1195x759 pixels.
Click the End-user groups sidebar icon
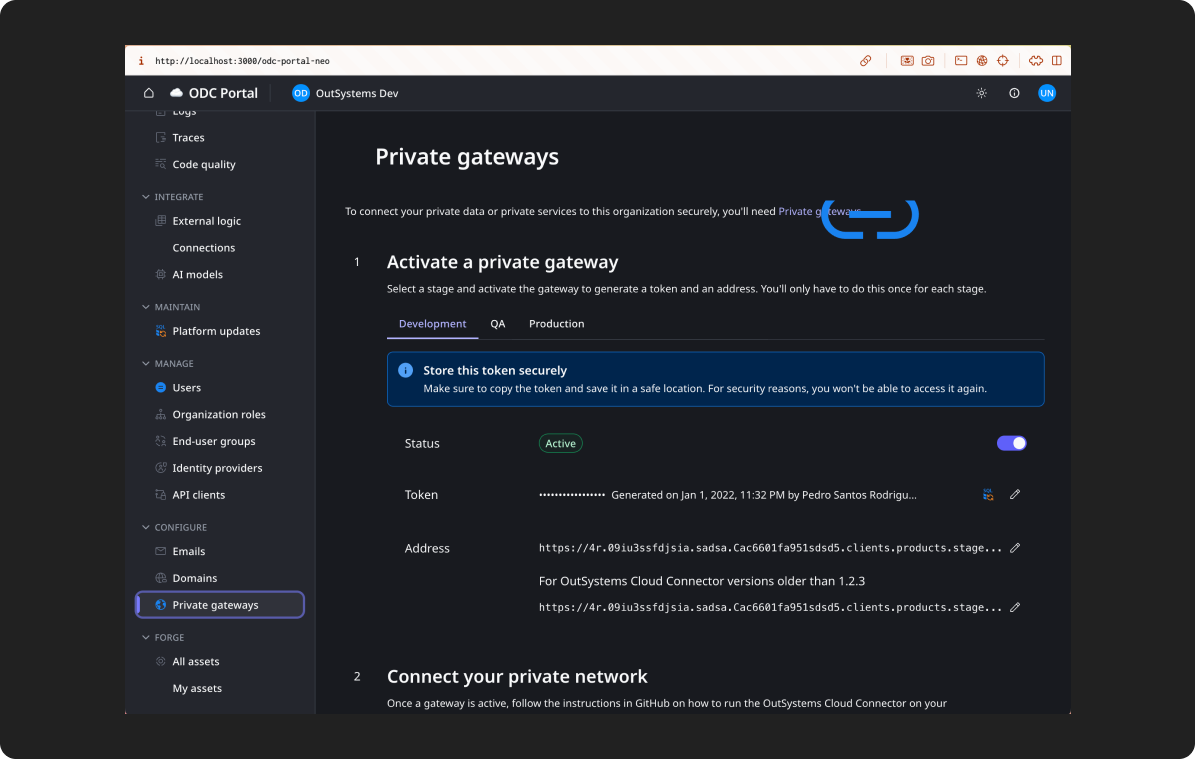pos(161,441)
